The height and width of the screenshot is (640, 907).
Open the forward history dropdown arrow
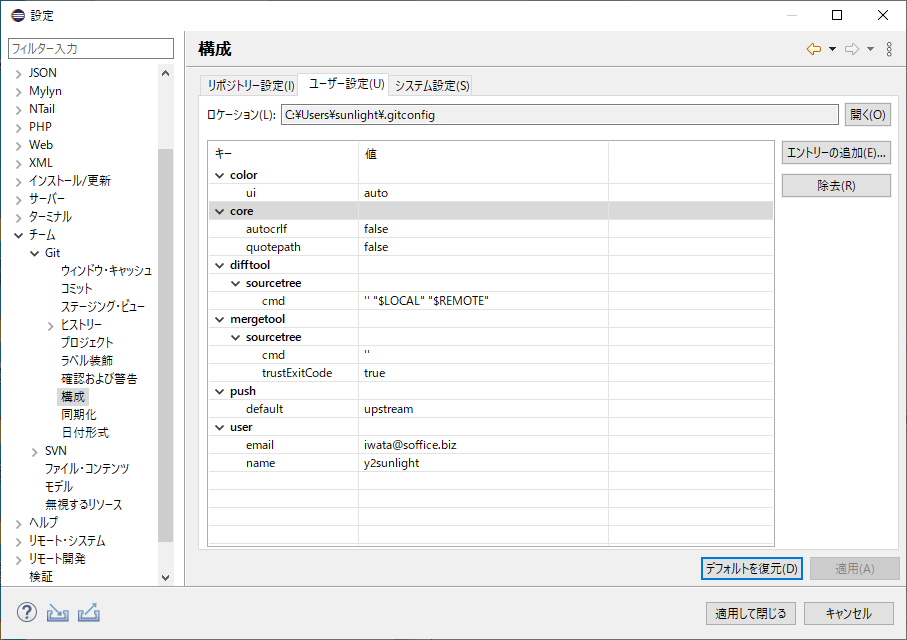870,49
